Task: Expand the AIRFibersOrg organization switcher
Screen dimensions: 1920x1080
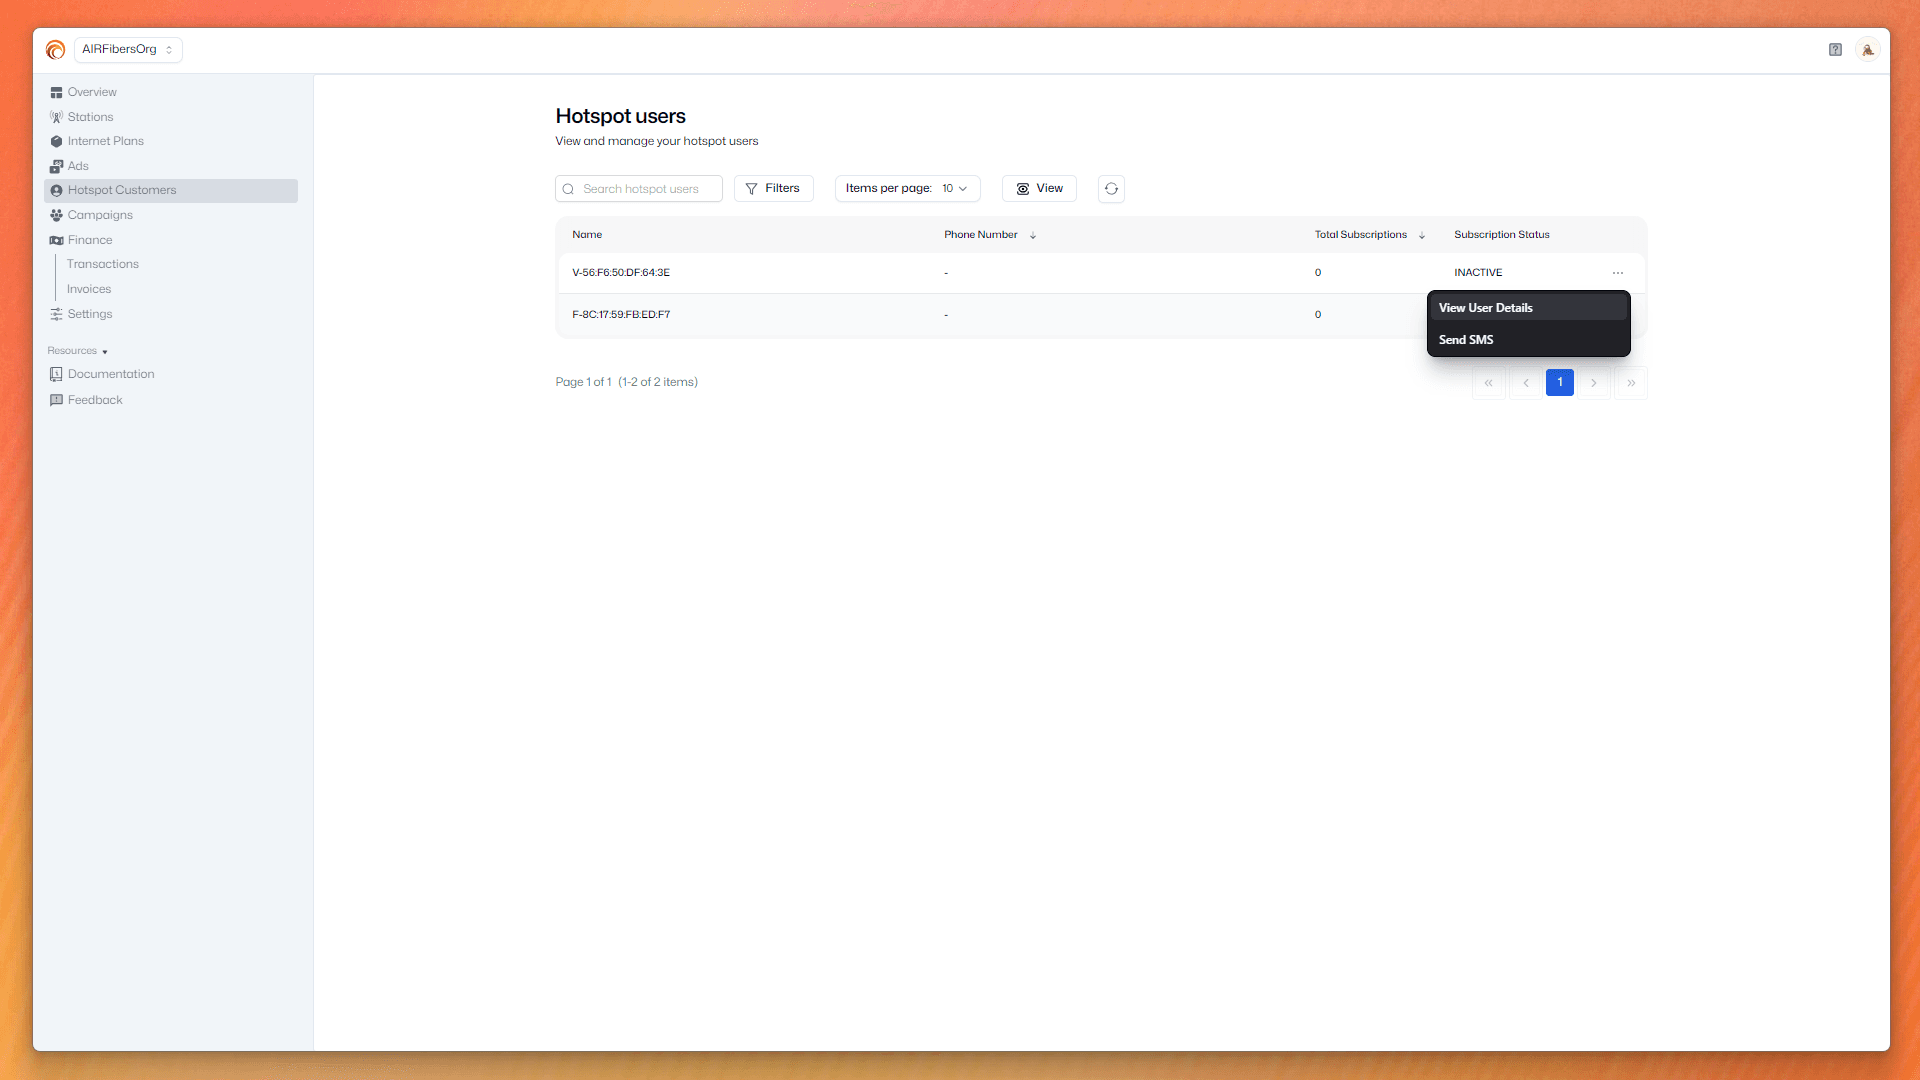Action: [x=128, y=50]
